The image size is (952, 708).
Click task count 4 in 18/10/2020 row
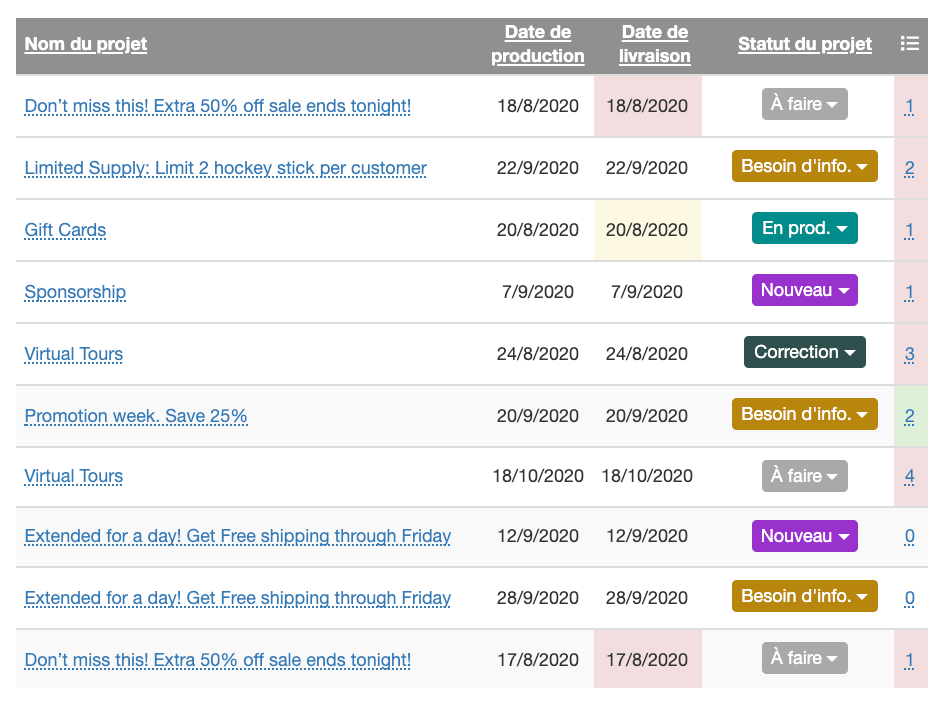pyautogui.click(x=909, y=477)
